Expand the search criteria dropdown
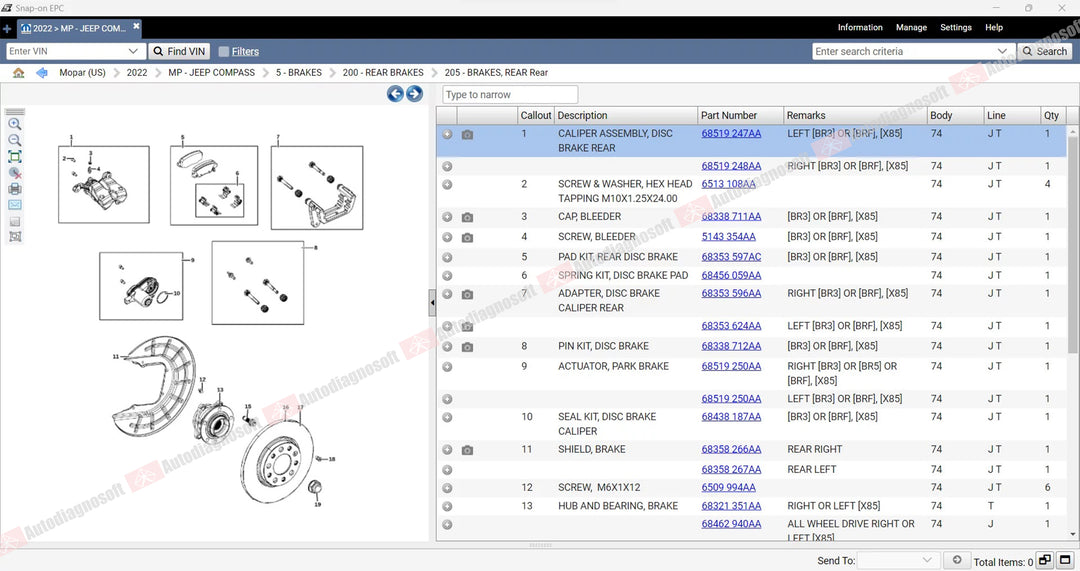Image resolution: width=1080 pixels, height=571 pixels. point(1002,51)
